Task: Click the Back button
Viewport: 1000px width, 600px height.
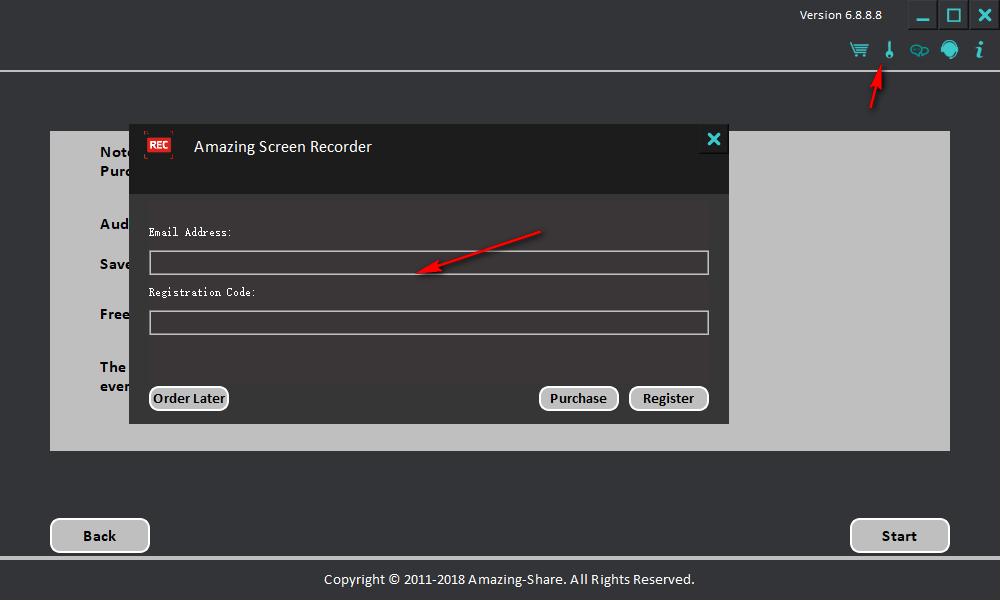Action: (99, 536)
